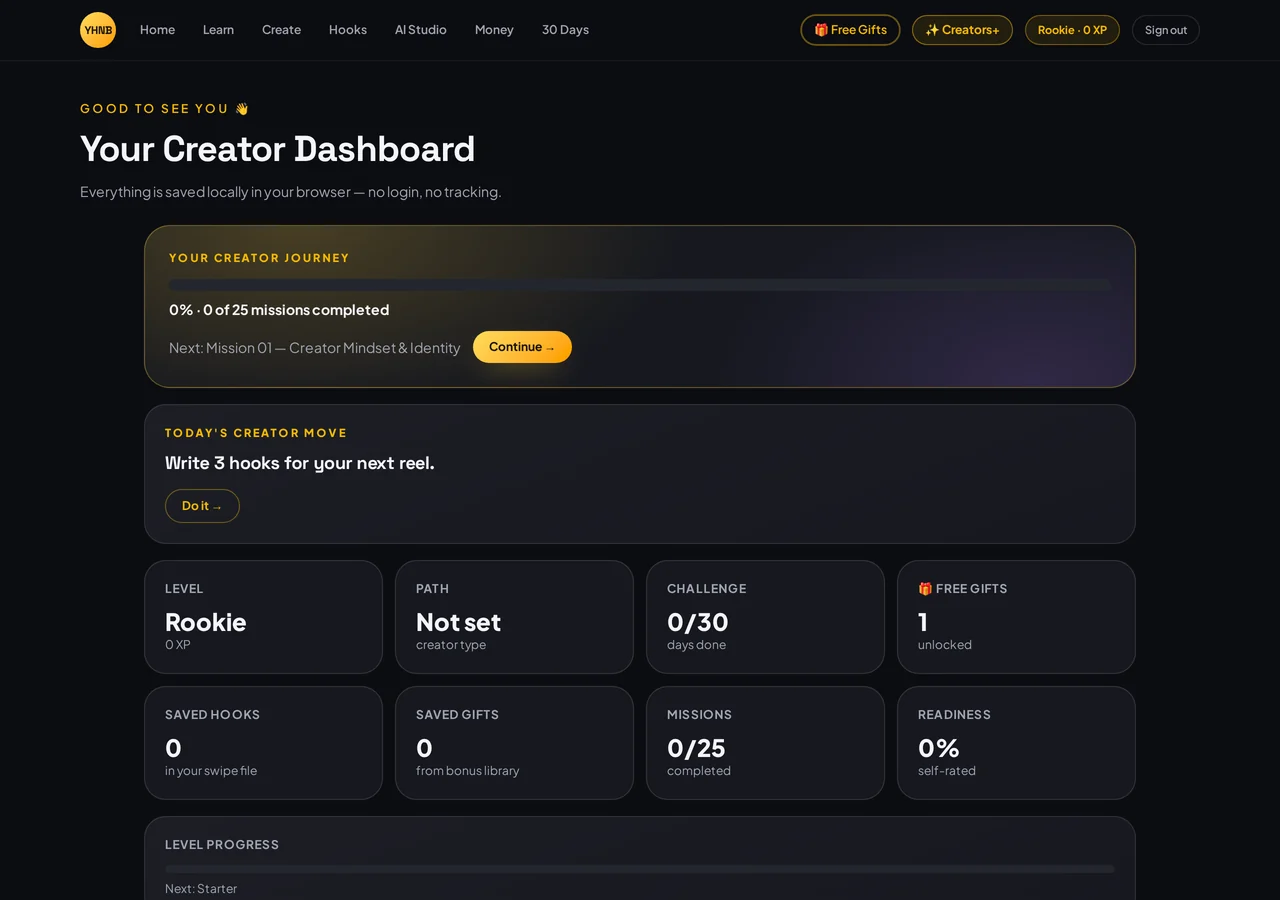Click the Do it button
This screenshot has height=900, width=1280.
(202, 506)
